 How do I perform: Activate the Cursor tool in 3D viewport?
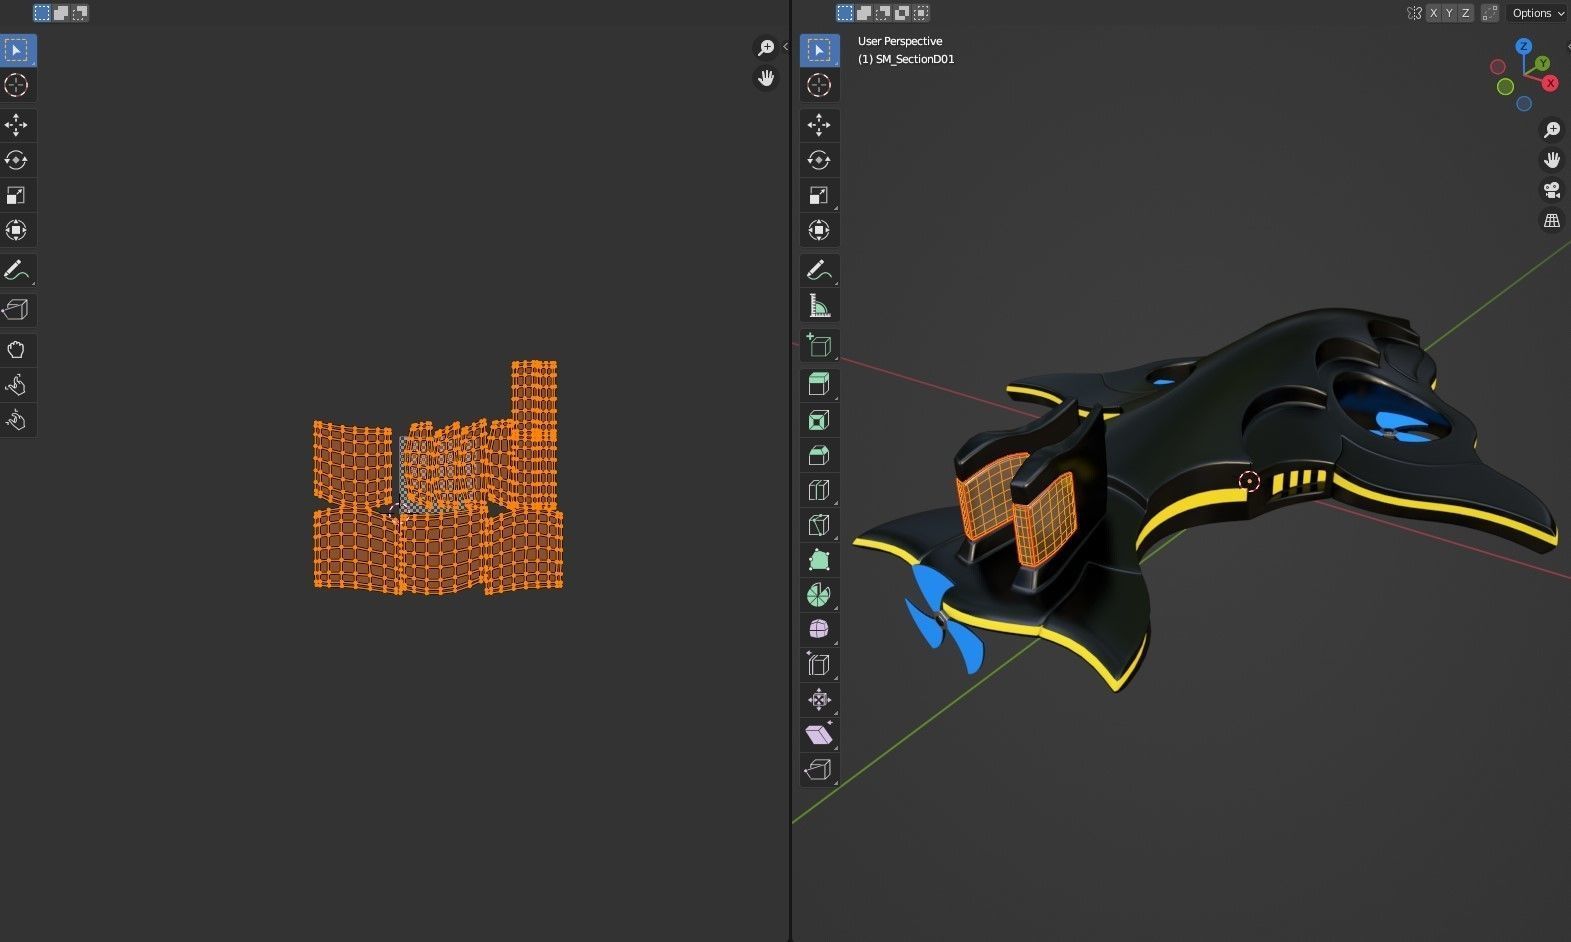click(x=819, y=85)
